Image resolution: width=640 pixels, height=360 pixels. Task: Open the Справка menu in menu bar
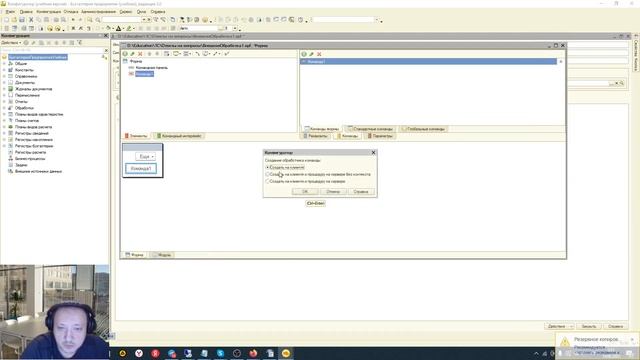tap(158, 12)
